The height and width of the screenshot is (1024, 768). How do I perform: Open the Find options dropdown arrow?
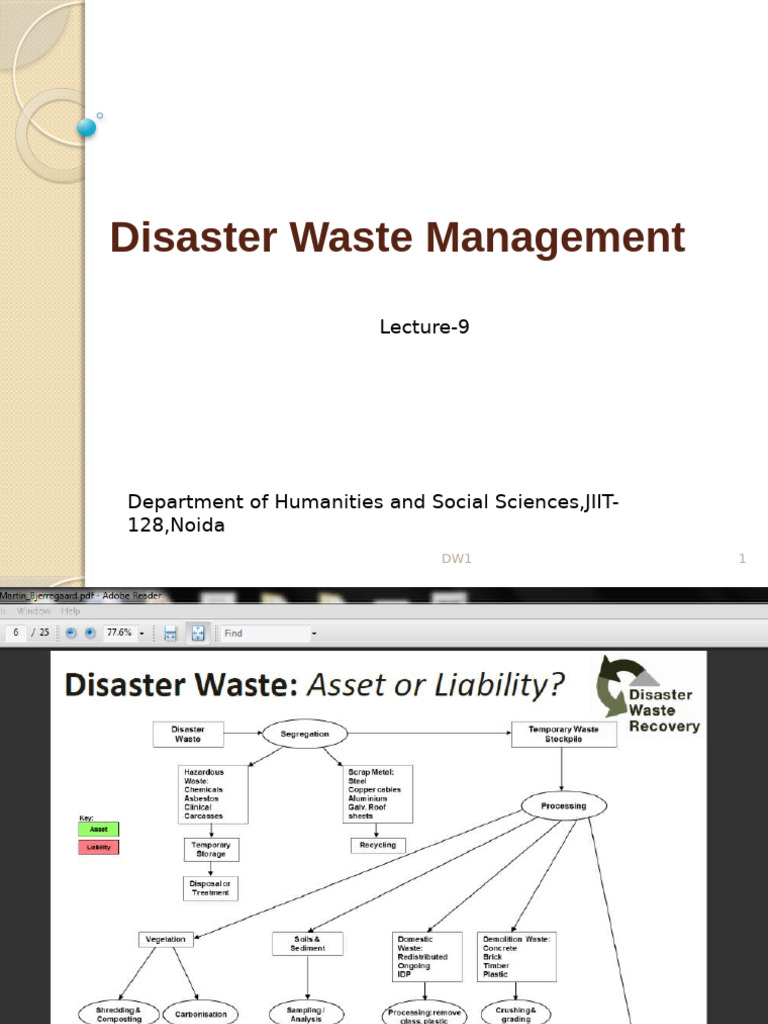tap(314, 633)
